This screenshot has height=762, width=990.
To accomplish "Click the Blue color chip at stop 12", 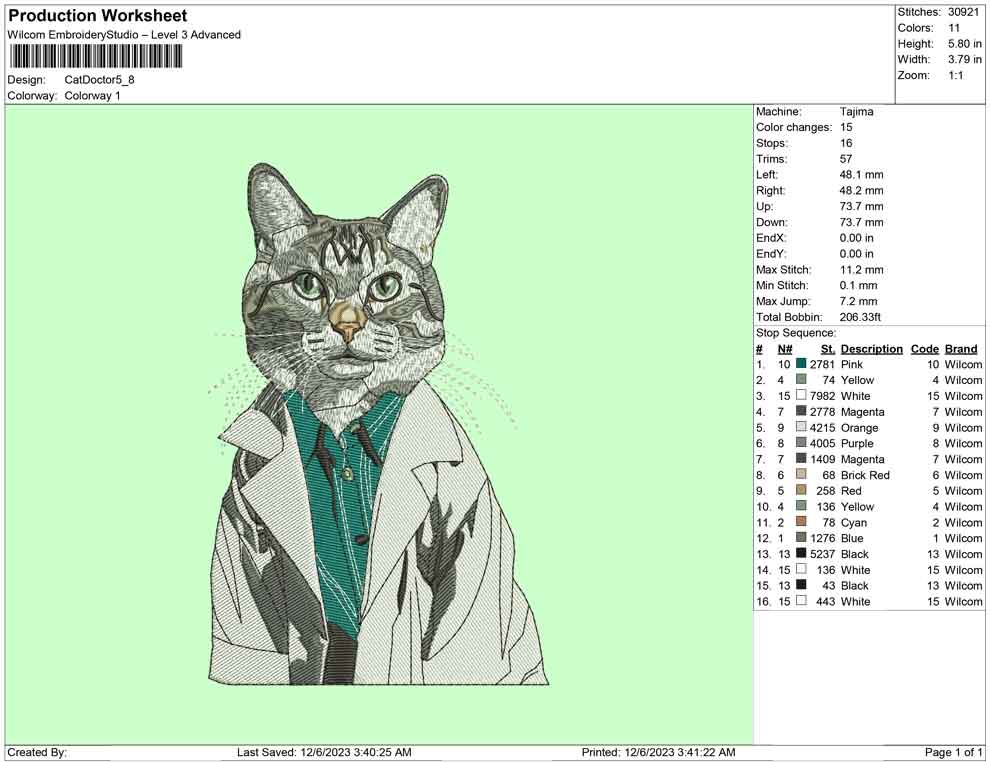I will (800, 538).
